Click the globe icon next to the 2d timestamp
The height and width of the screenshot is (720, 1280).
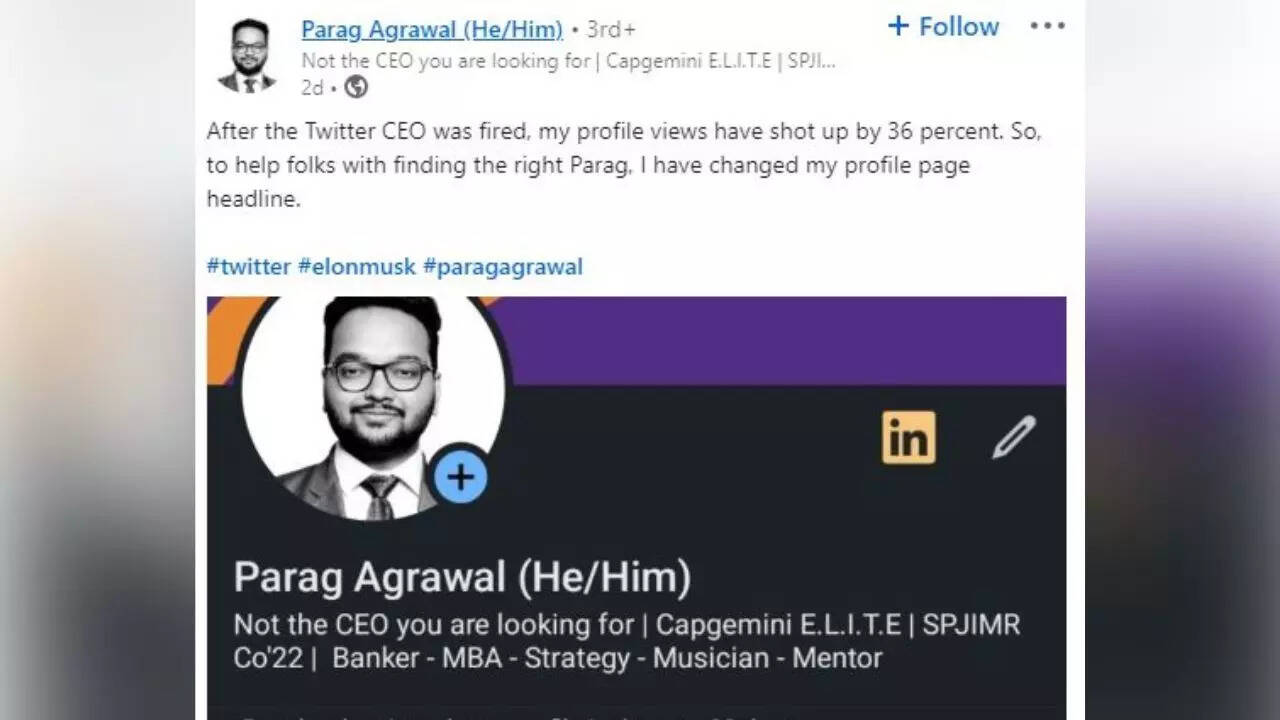tap(357, 88)
